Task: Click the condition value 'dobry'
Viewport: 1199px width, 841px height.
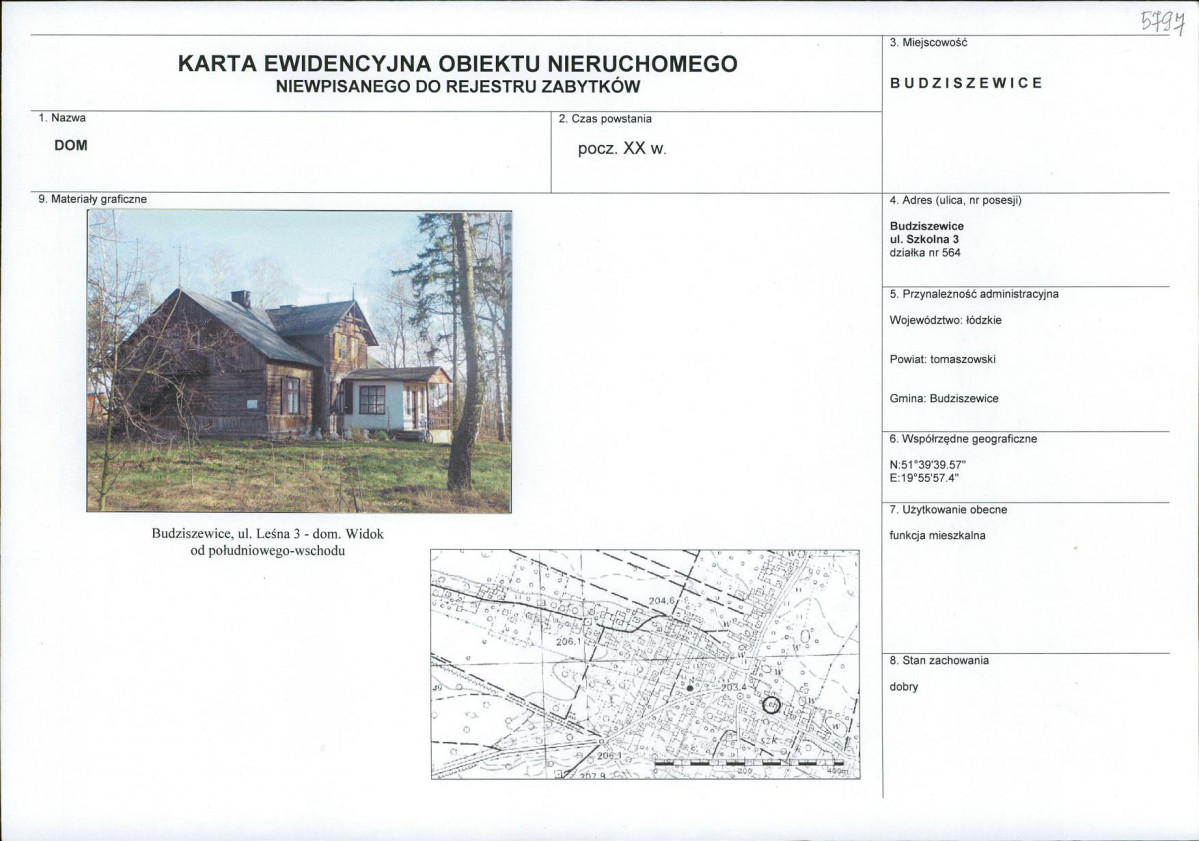Action: pyautogui.click(x=904, y=687)
